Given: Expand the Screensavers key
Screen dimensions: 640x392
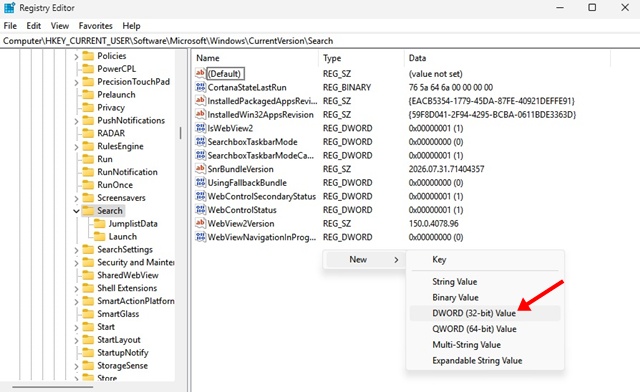Looking at the screenshot, I should pyautogui.click(x=76, y=198).
